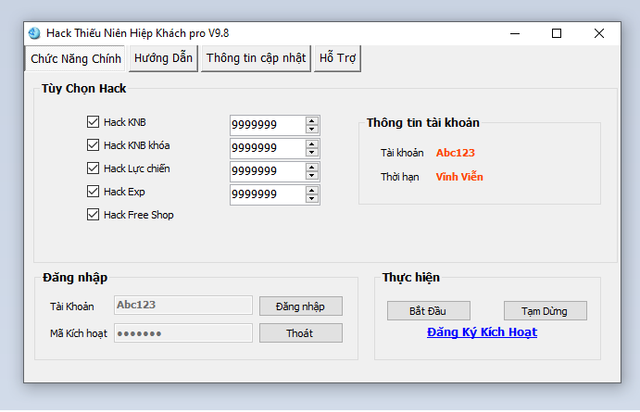Open the Đăng Ký Kích Hoạt link

tap(482, 332)
